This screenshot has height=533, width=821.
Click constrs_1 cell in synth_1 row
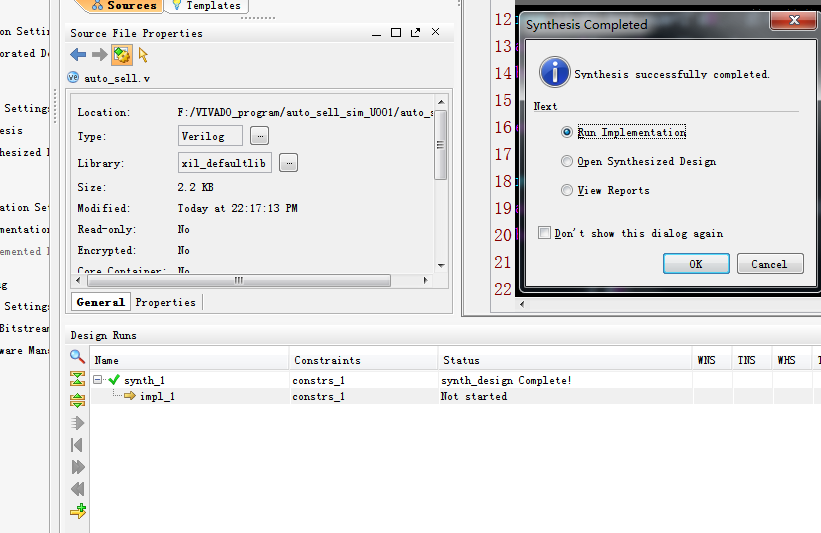point(318,380)
